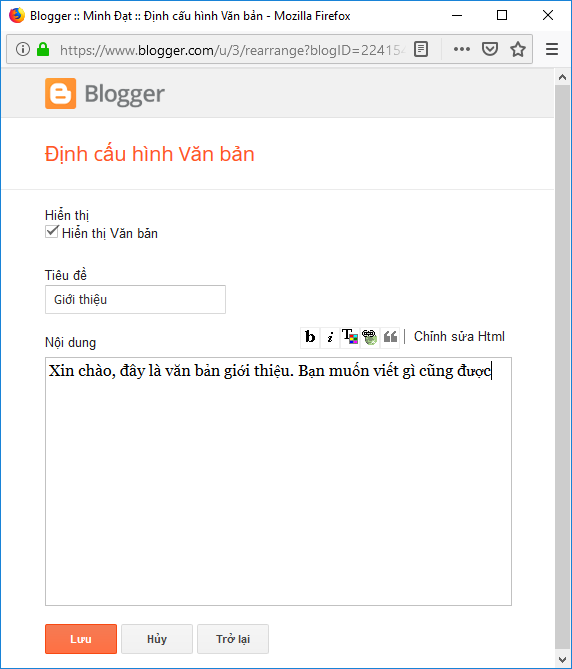Focus the Tiêu đề title input field
This screenshot has height=669, width=572.
[135, 300]
